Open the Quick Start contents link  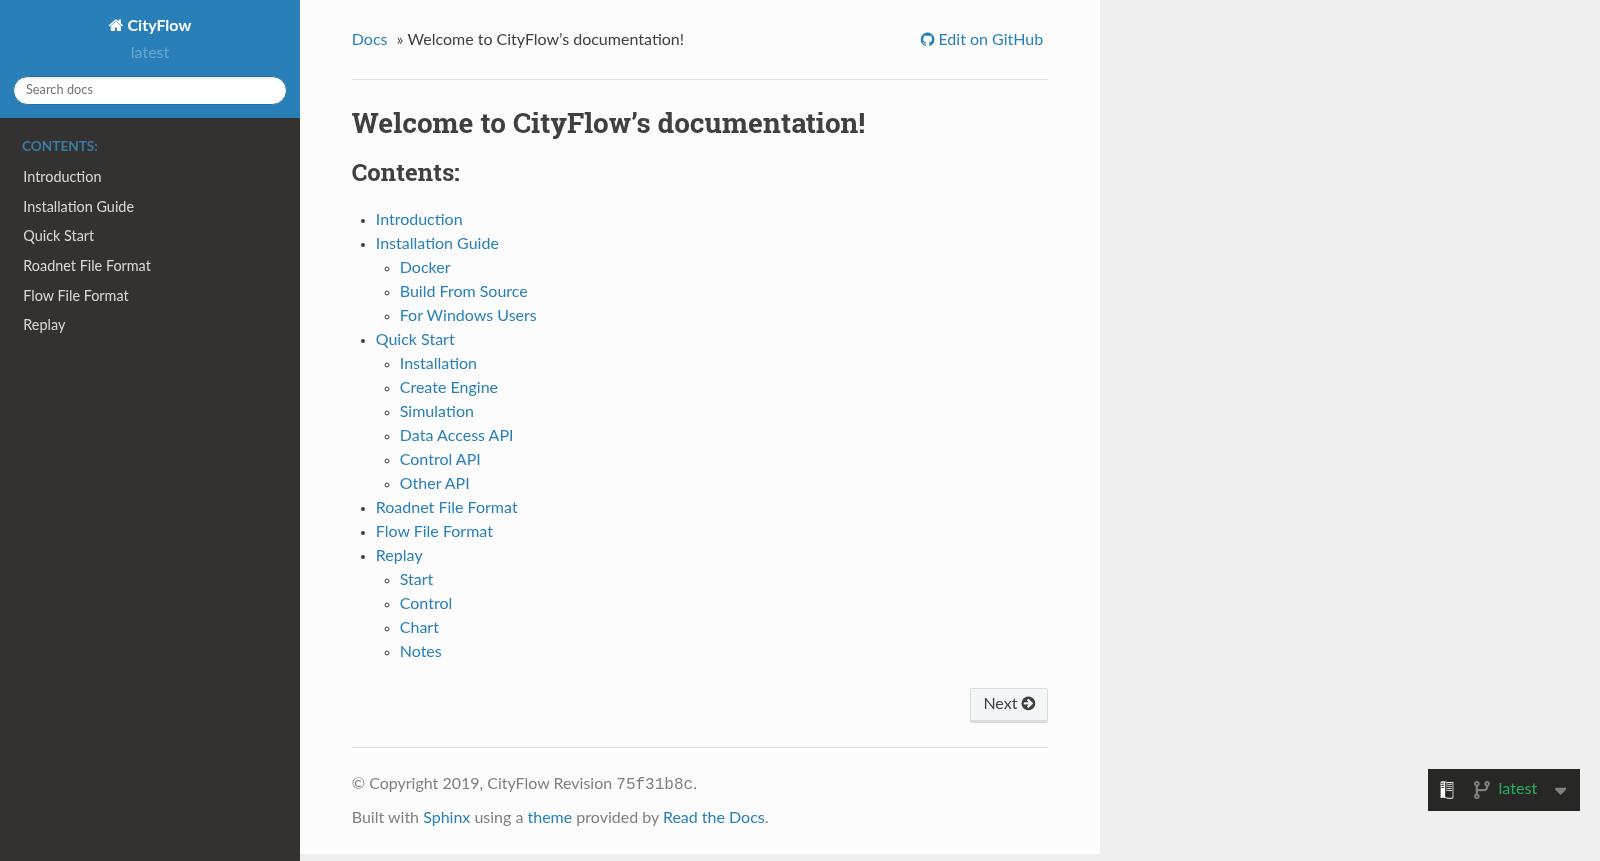(415, 340)
